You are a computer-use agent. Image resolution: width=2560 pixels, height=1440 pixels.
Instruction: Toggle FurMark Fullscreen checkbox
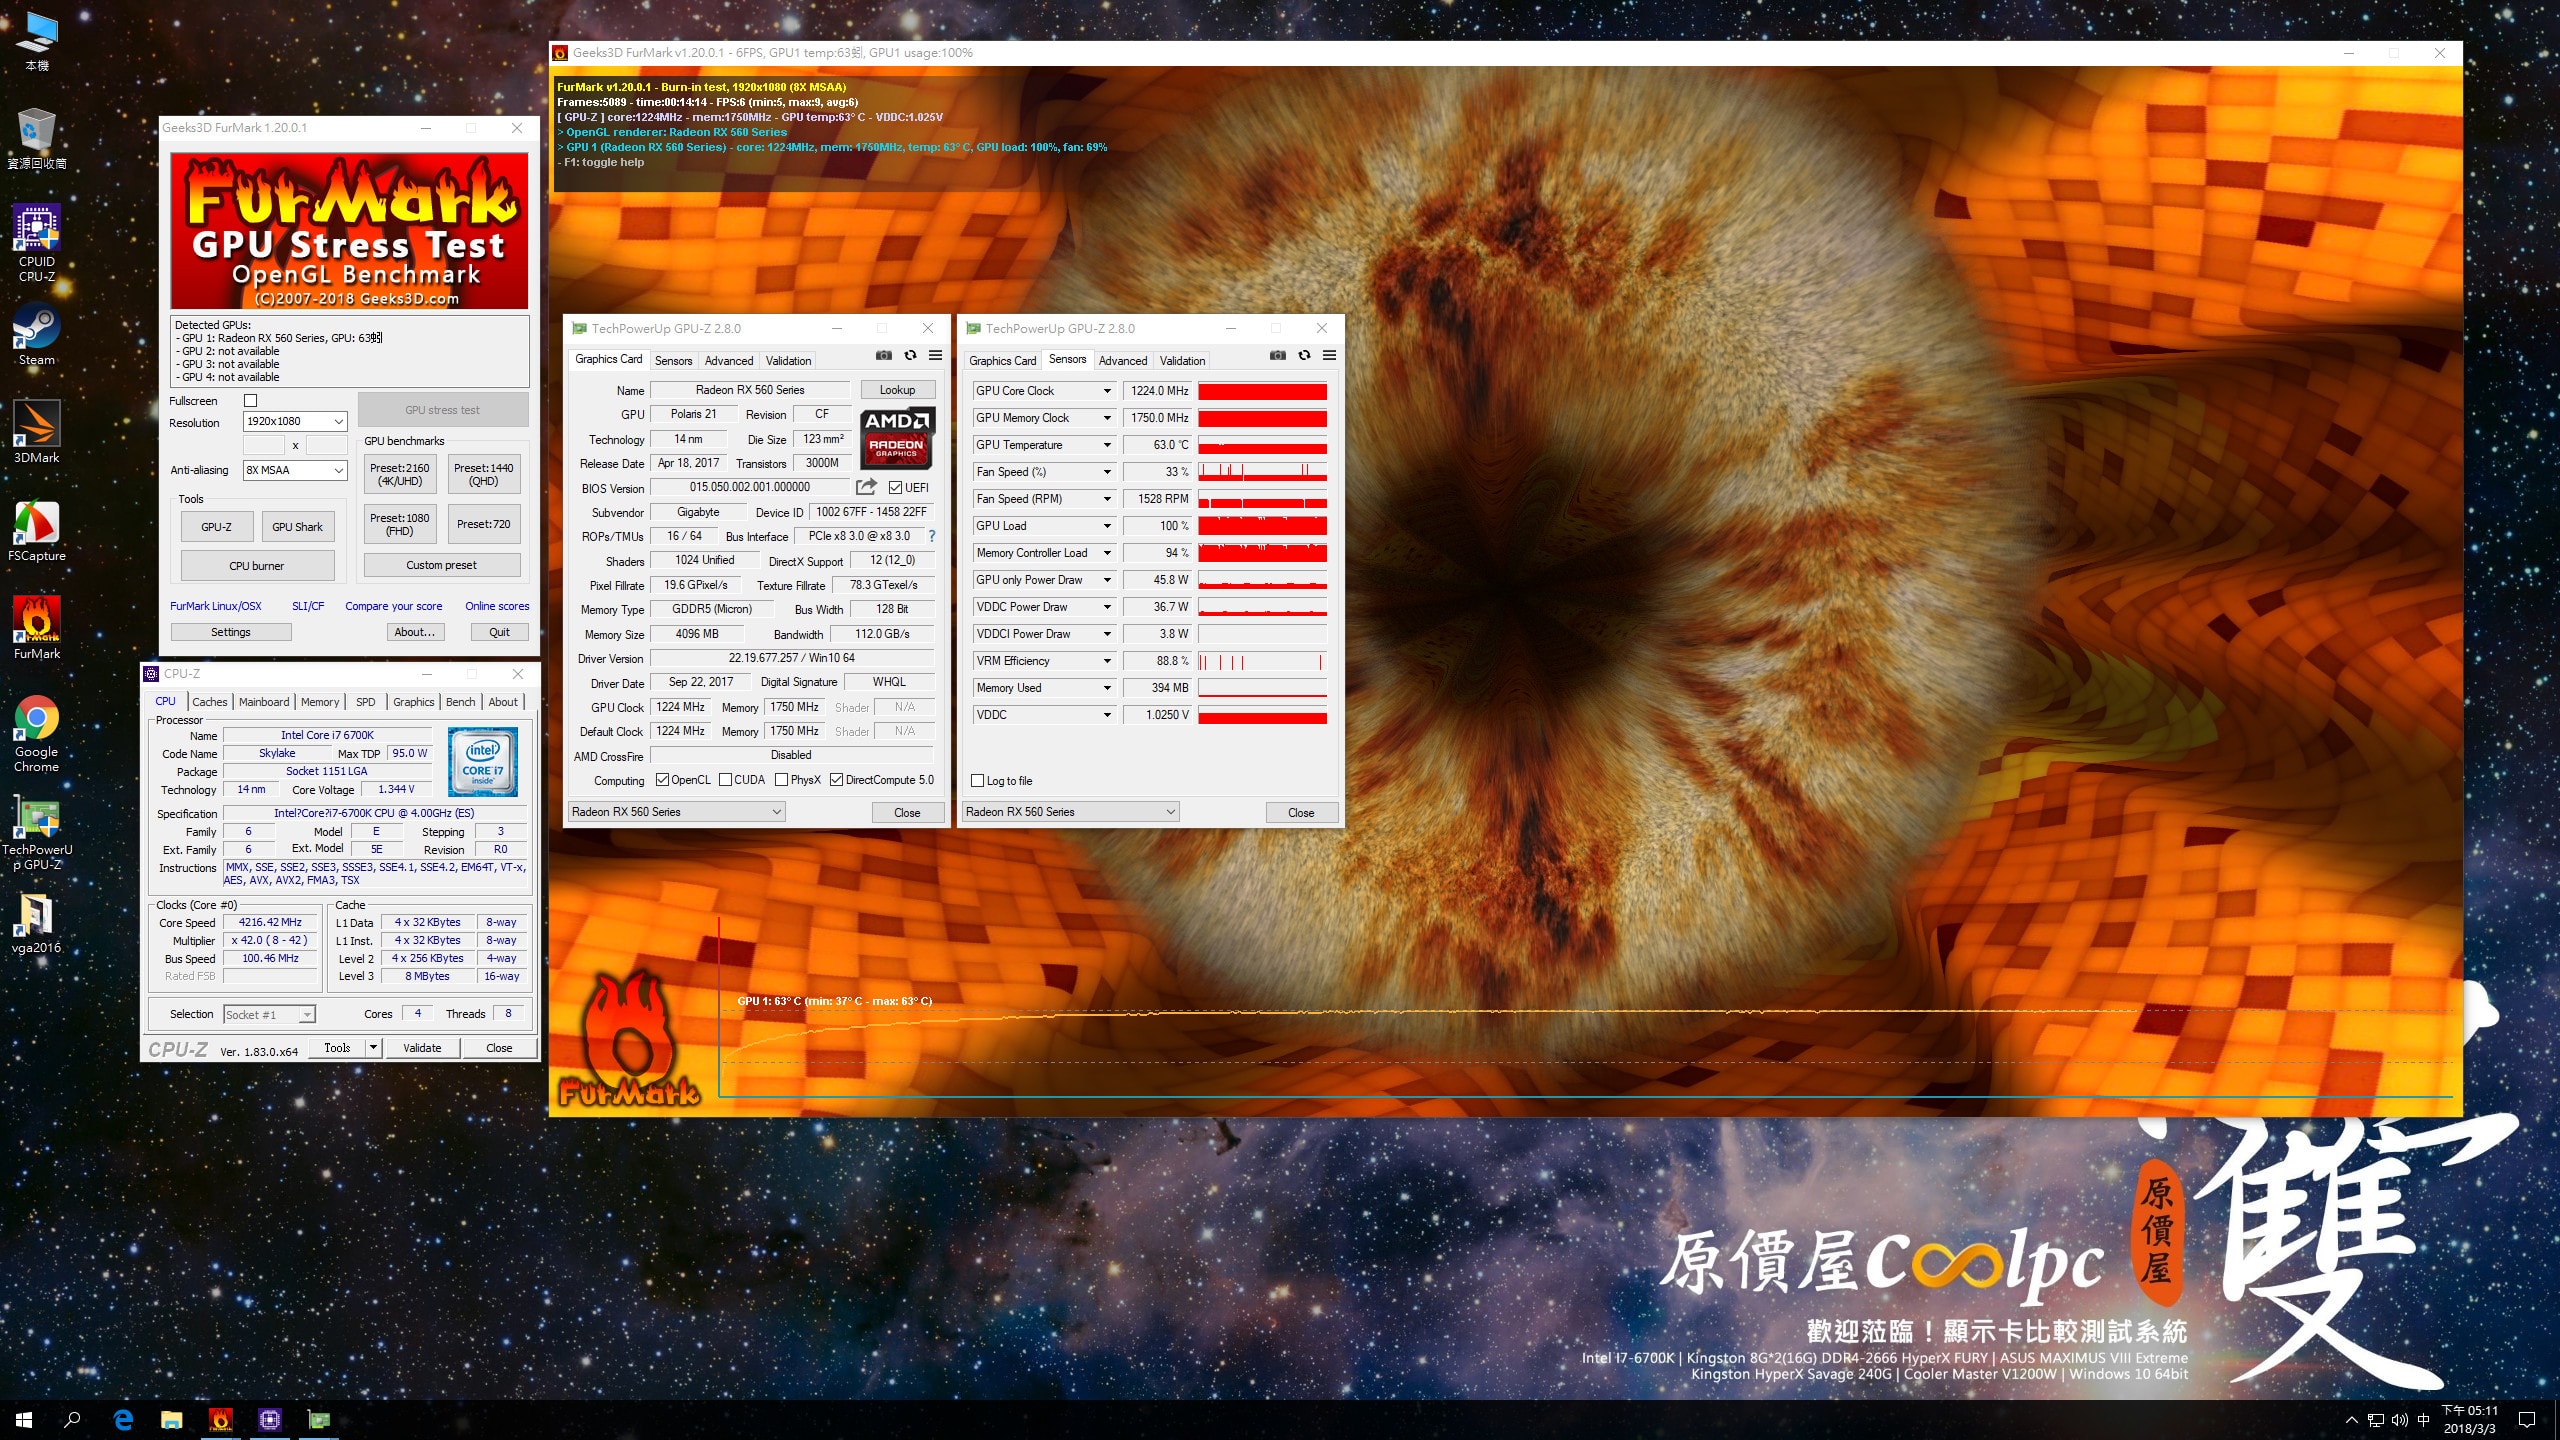coord(251,400)
